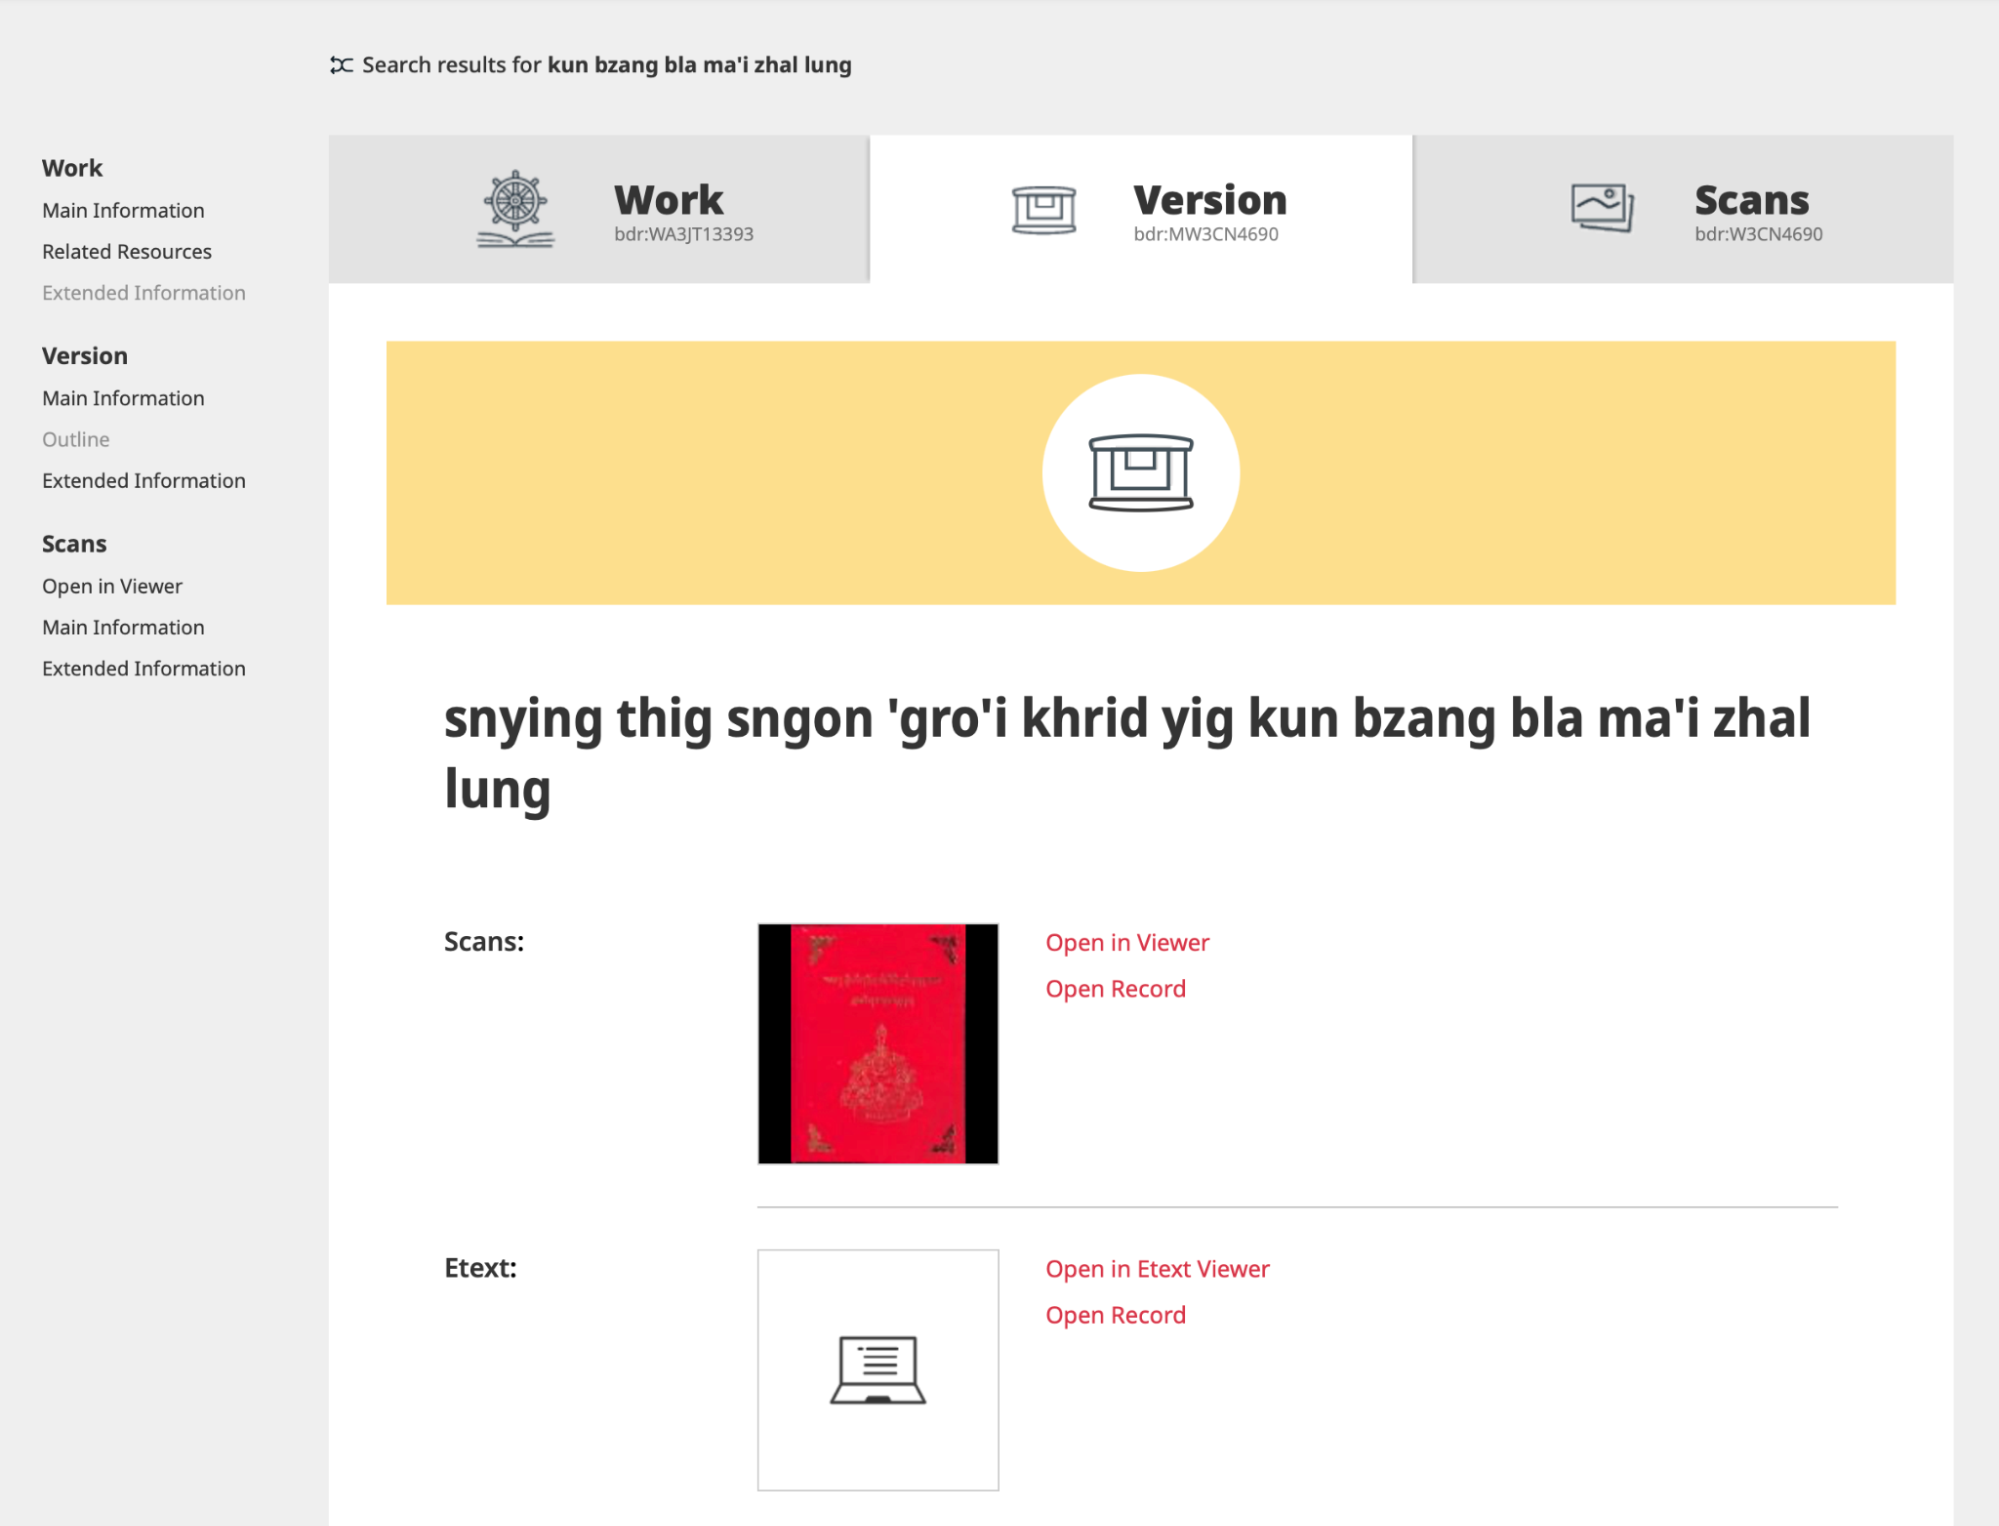Click Main Information under Work section
Image resolution: width=1999 pixels, height=1526 pixels.
[122, 210]
